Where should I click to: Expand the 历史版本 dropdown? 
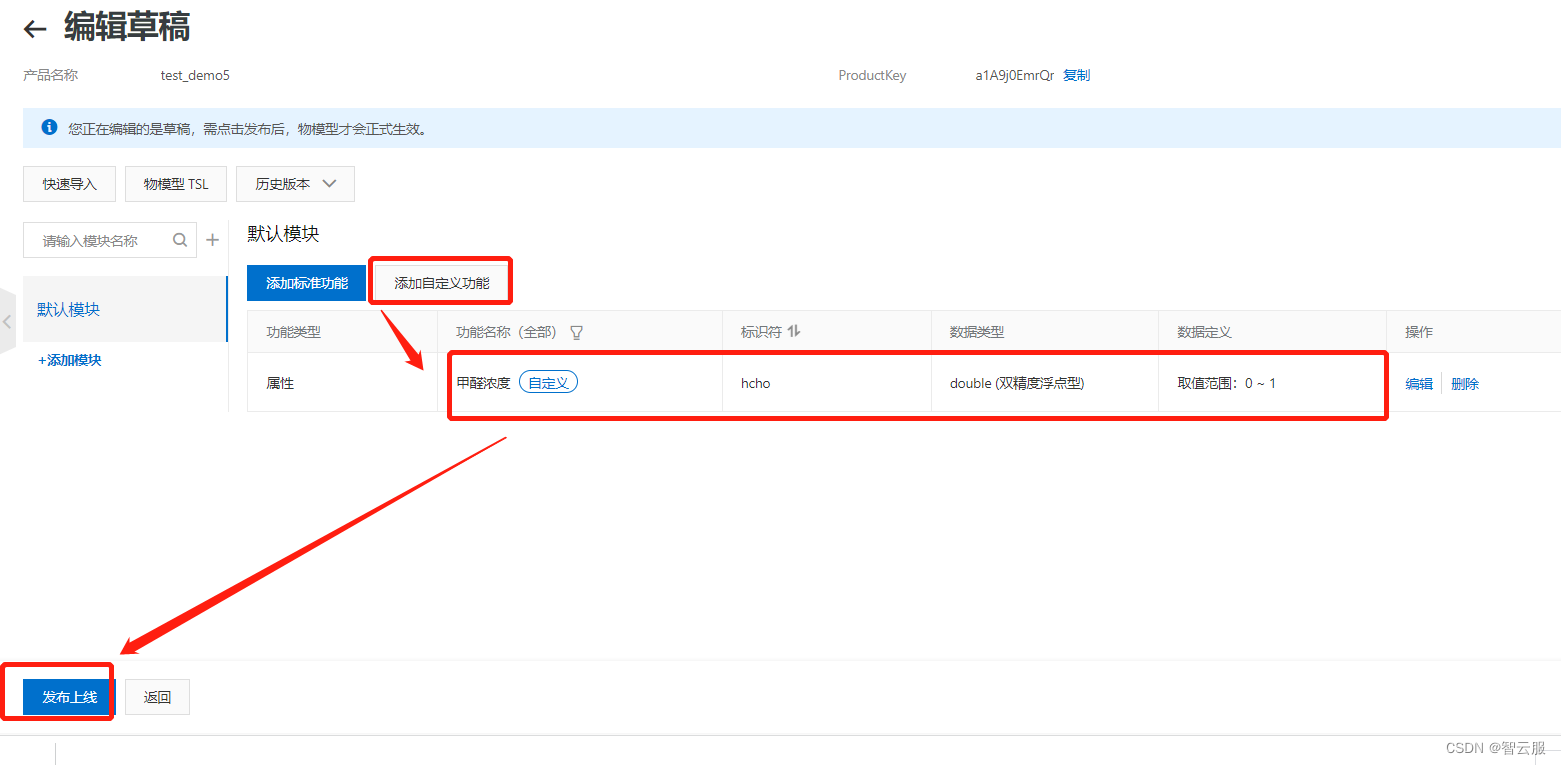[295, 184]
